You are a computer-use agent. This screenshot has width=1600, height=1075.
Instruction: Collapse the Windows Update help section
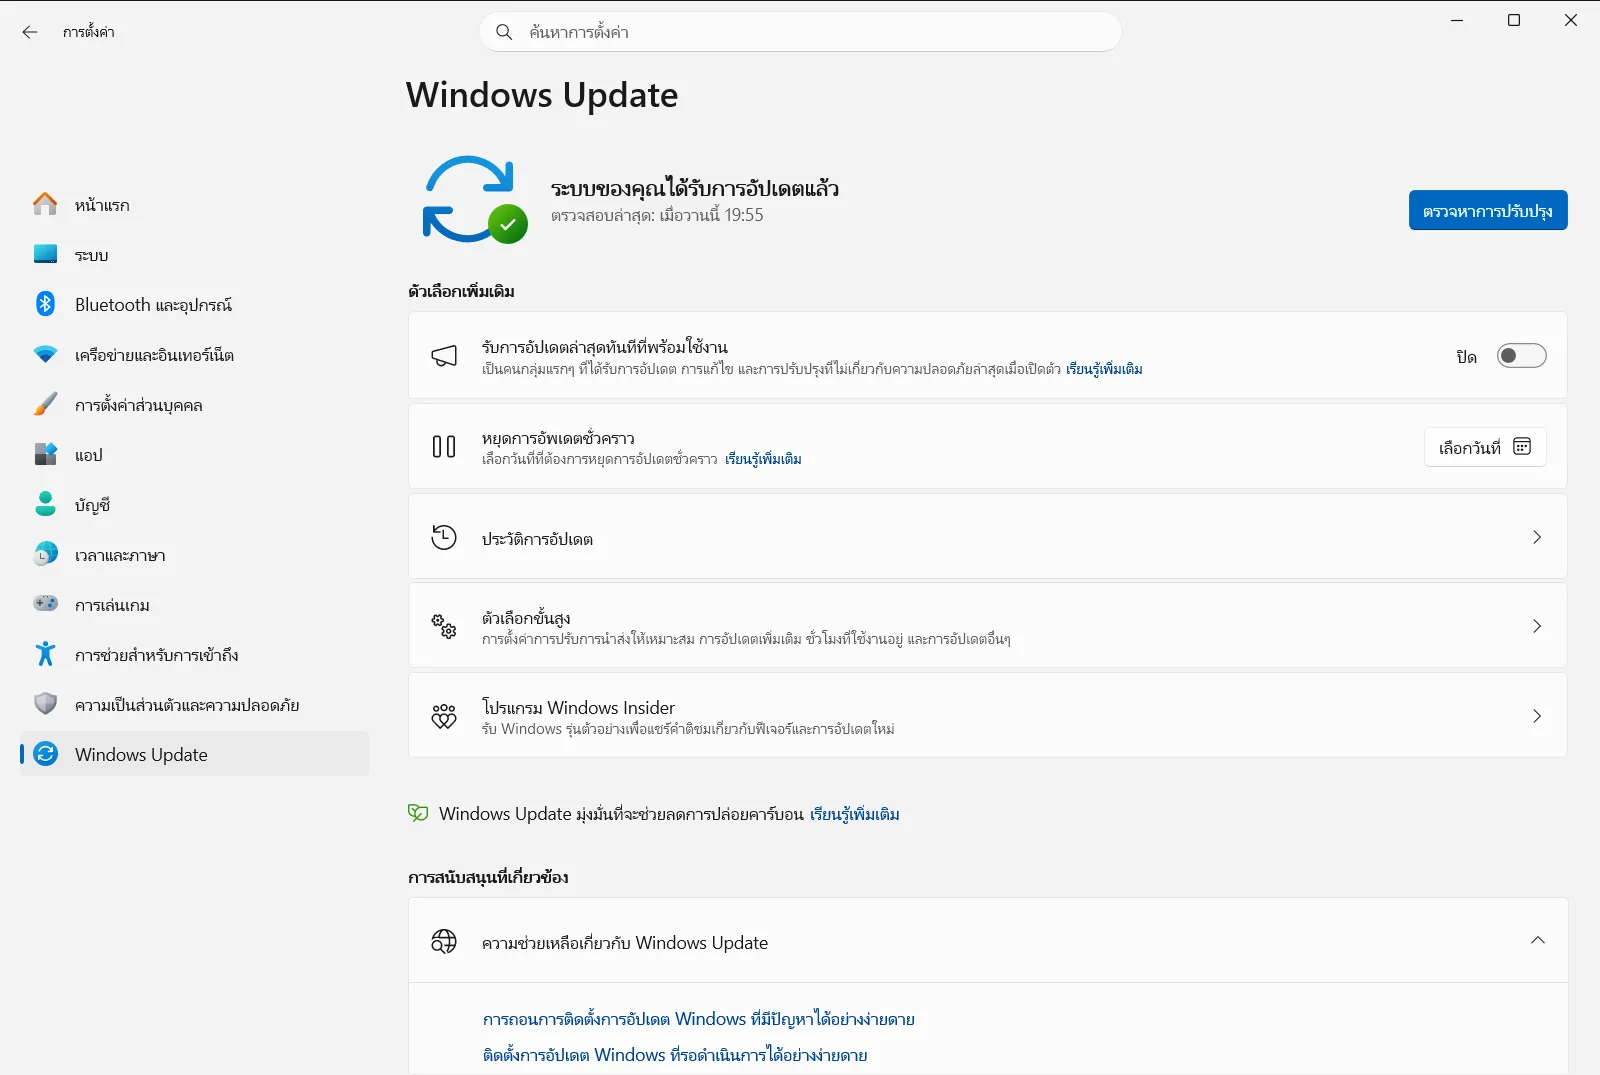[x=1537, y=940]
